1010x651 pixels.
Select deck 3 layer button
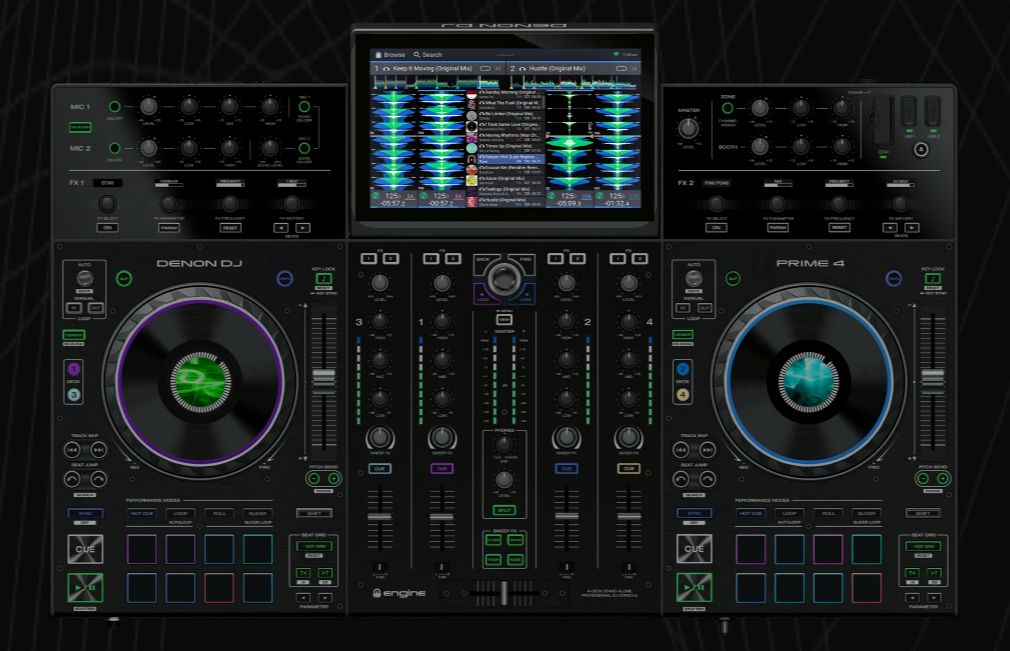point(73,394)
